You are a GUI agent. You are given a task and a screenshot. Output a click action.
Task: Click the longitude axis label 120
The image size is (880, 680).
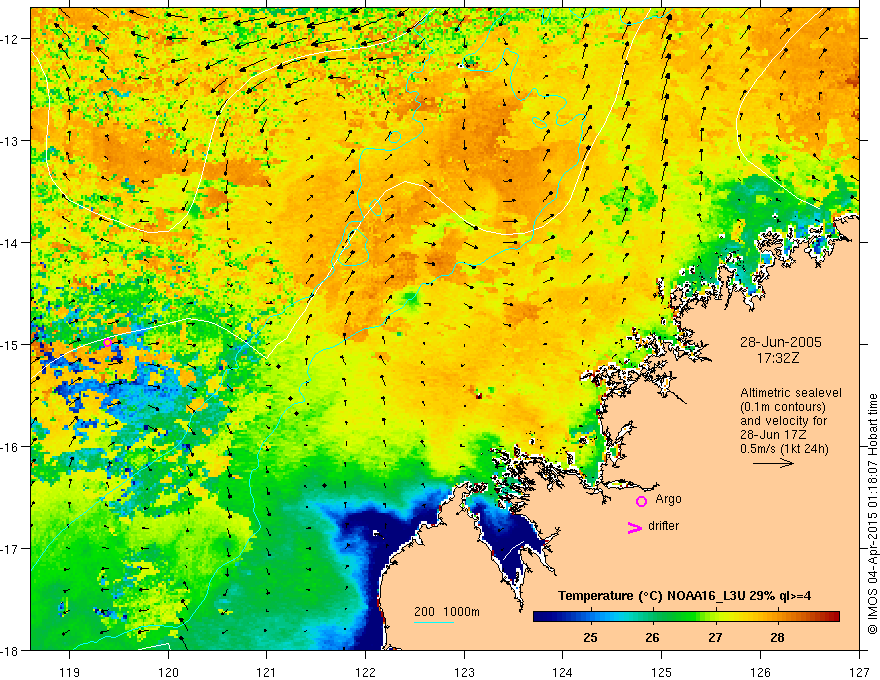click(x=168, y=672)
